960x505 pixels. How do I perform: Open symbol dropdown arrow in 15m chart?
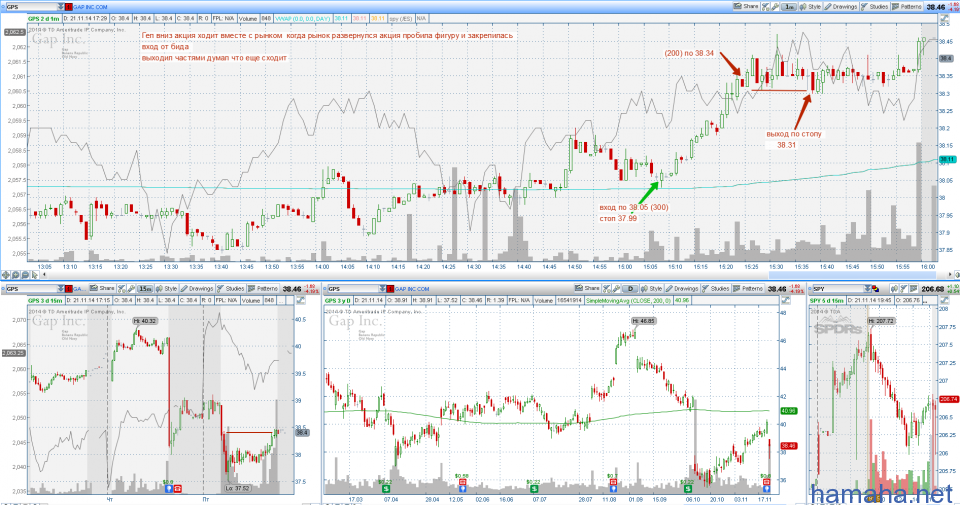tap(61, 289)
